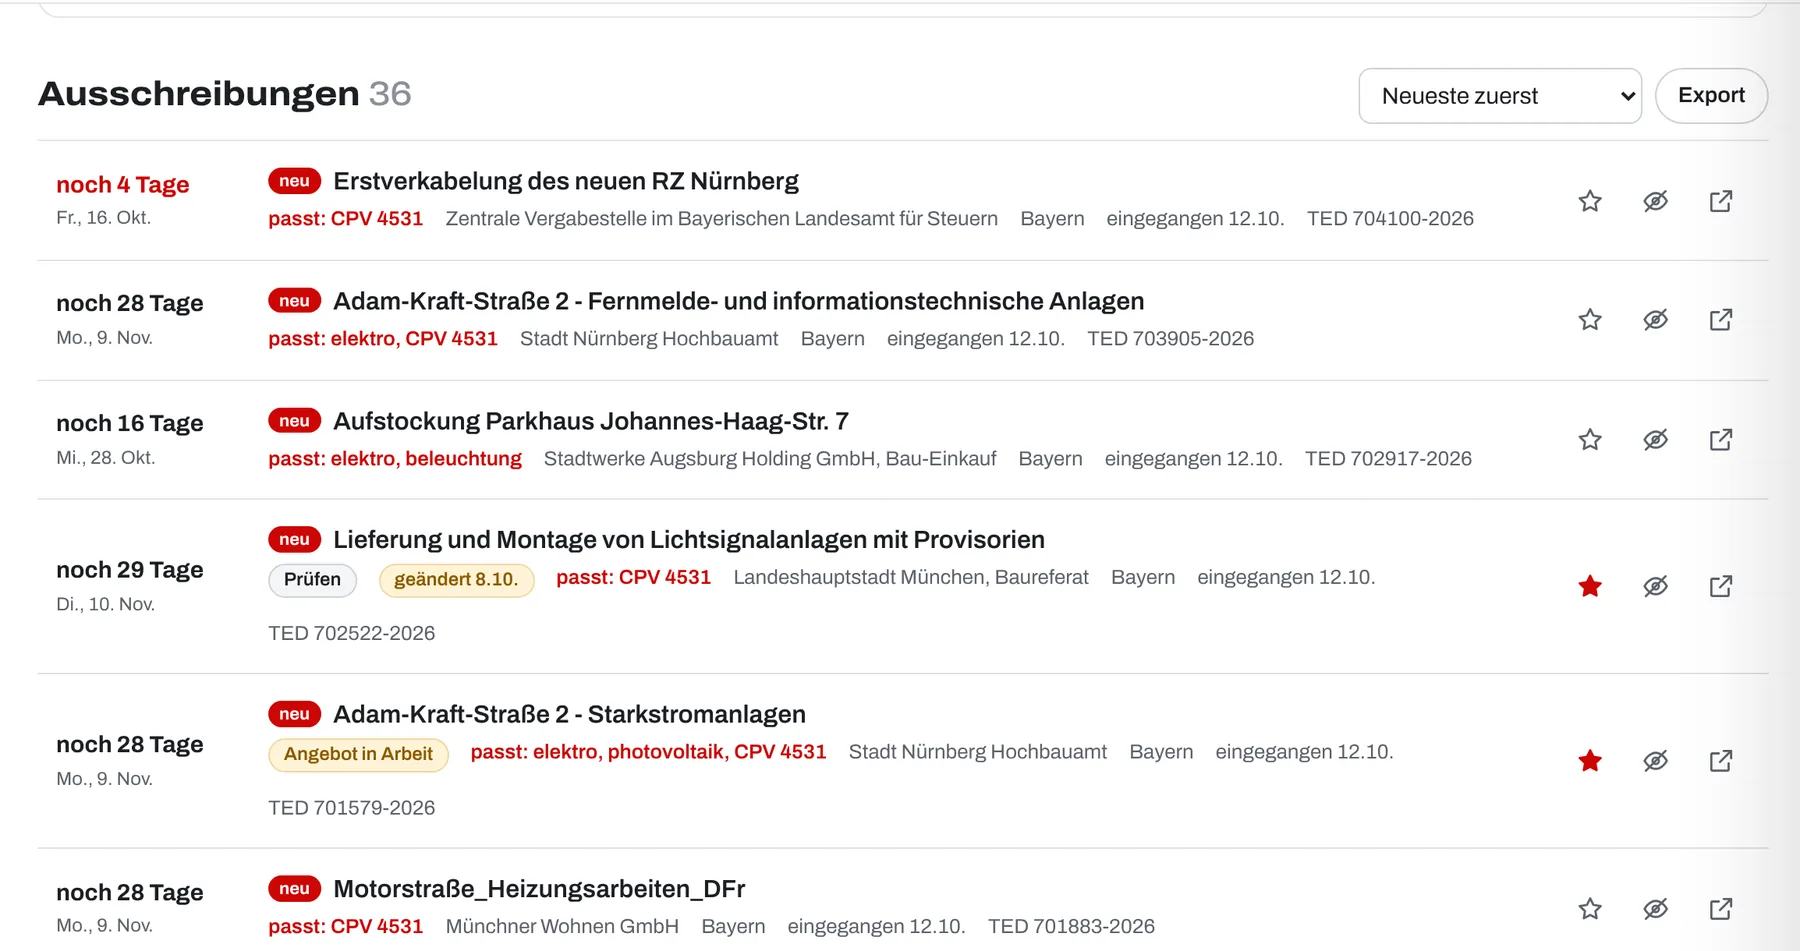This screenshot has width=1800, height=951.
Task: Star the Motorstraße_Heizungsarbeiten_DFr tender
Action: click(1590, 909)
